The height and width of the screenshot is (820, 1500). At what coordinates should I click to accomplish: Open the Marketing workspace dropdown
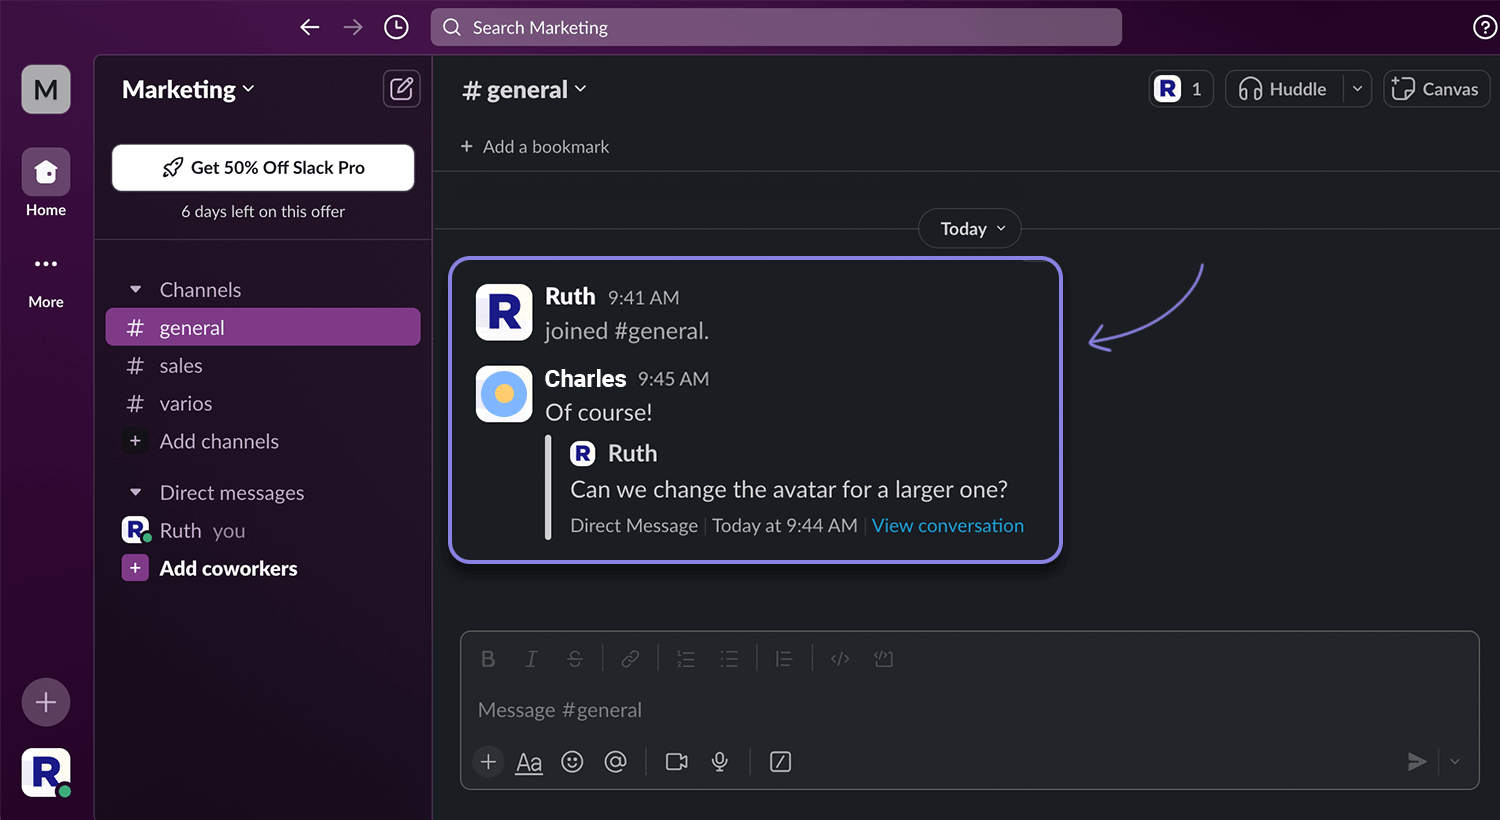(188, 90)
